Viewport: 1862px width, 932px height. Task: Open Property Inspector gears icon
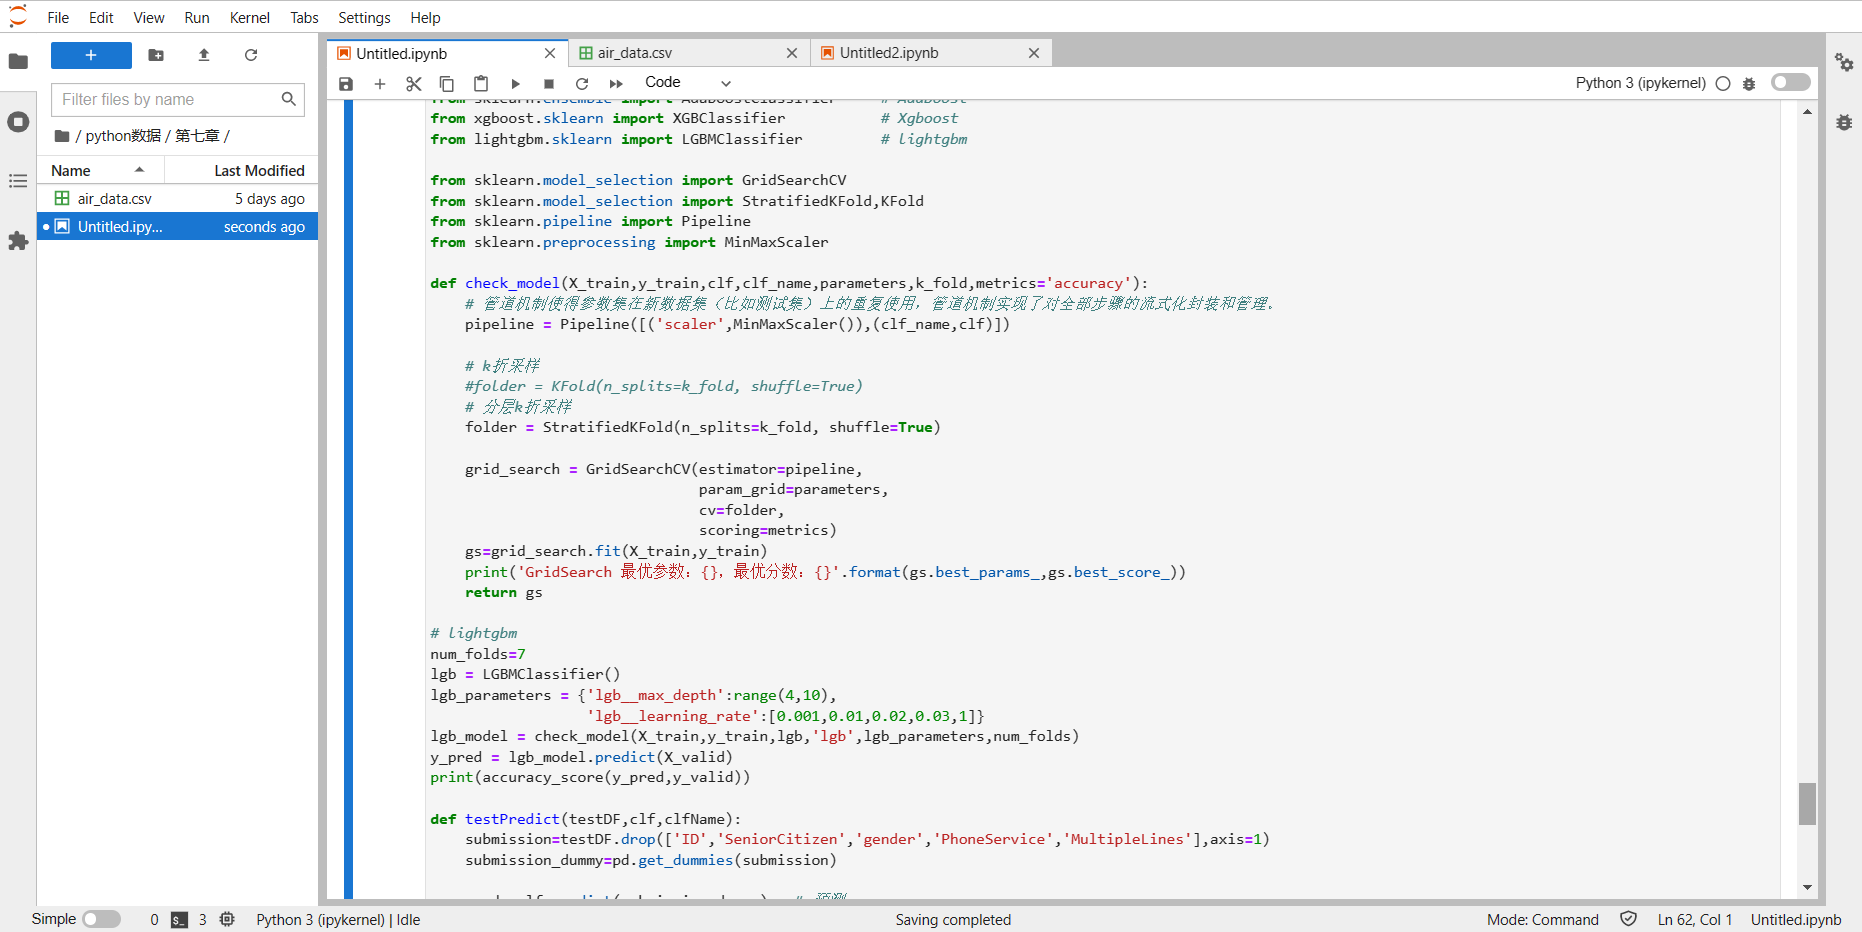[1844, 62]
